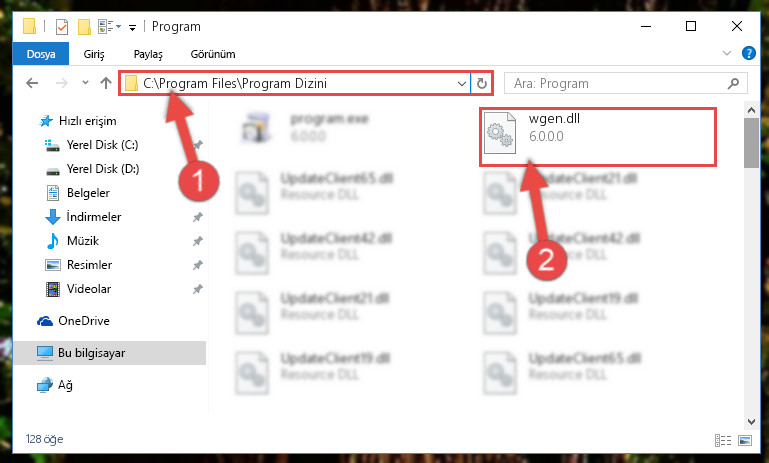769x463 pixels.
Task: Open the help question mark icon
Action: coord(748,53)
